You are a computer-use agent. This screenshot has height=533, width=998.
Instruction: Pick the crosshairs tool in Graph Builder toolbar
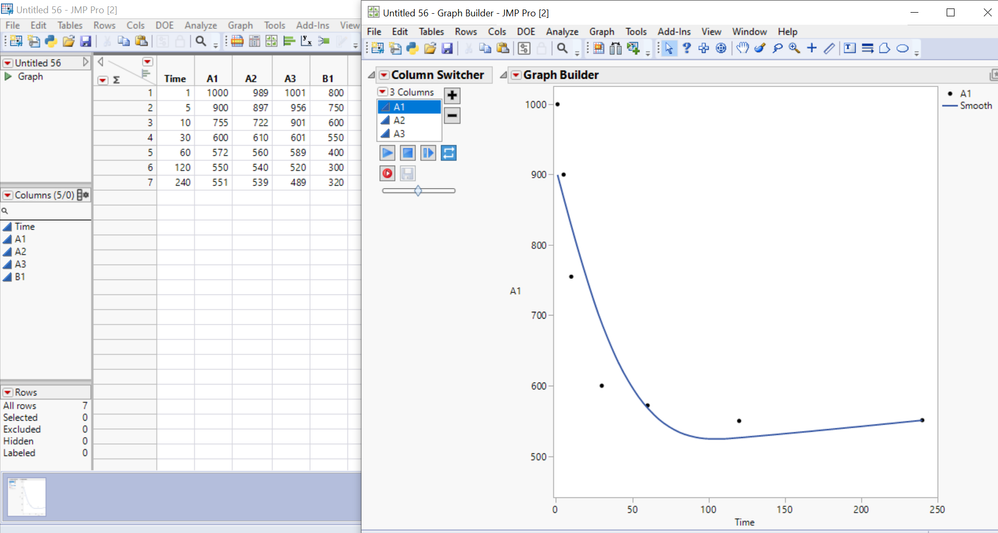coord(811,48)
